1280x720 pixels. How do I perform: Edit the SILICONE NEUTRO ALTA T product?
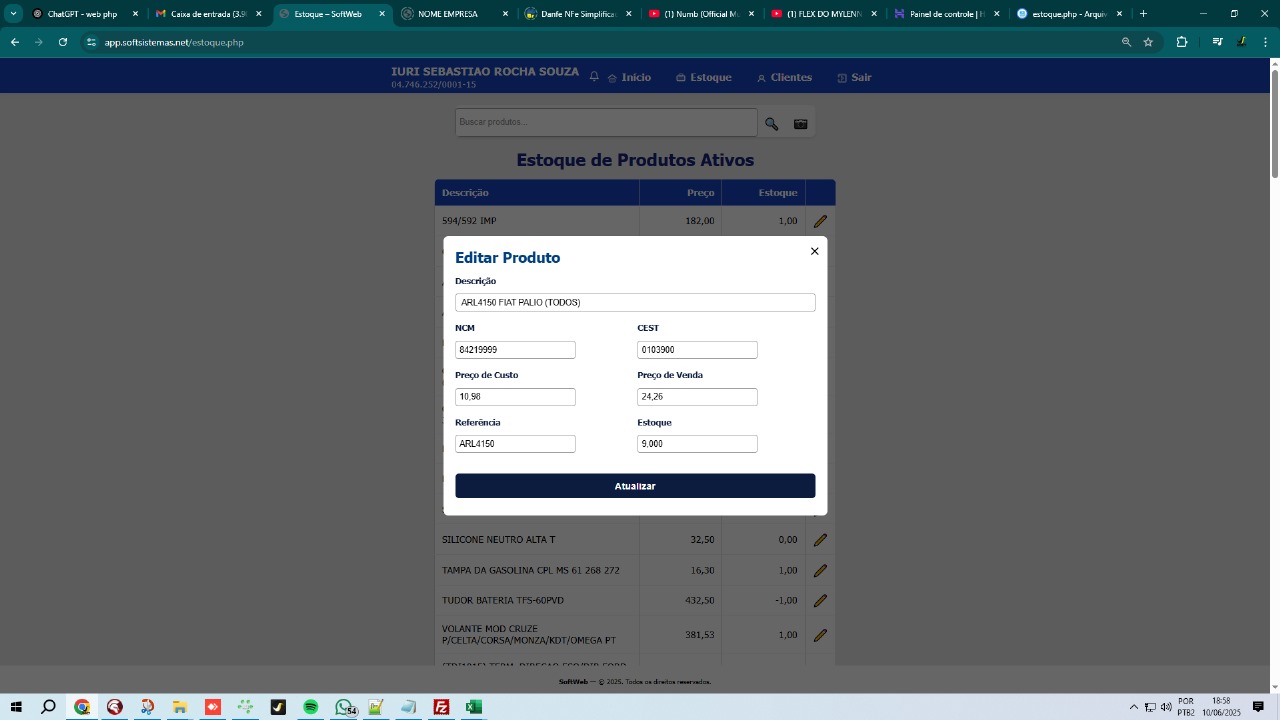tap(820, 539)
